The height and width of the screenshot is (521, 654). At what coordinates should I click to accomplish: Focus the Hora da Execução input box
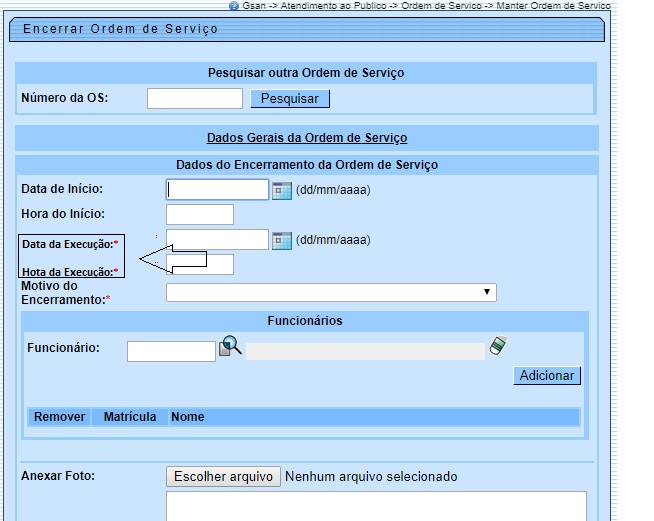tap(200, 265)
